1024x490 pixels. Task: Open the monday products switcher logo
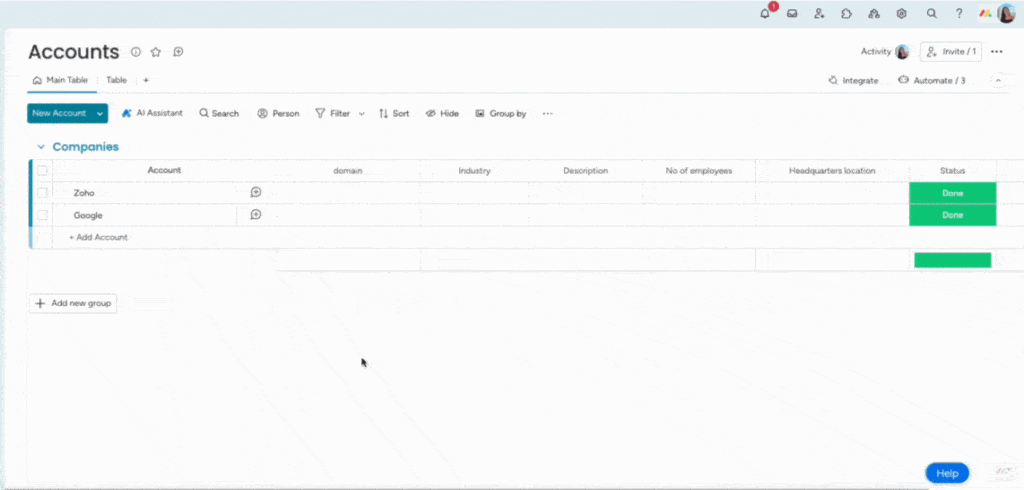(985, 13)
